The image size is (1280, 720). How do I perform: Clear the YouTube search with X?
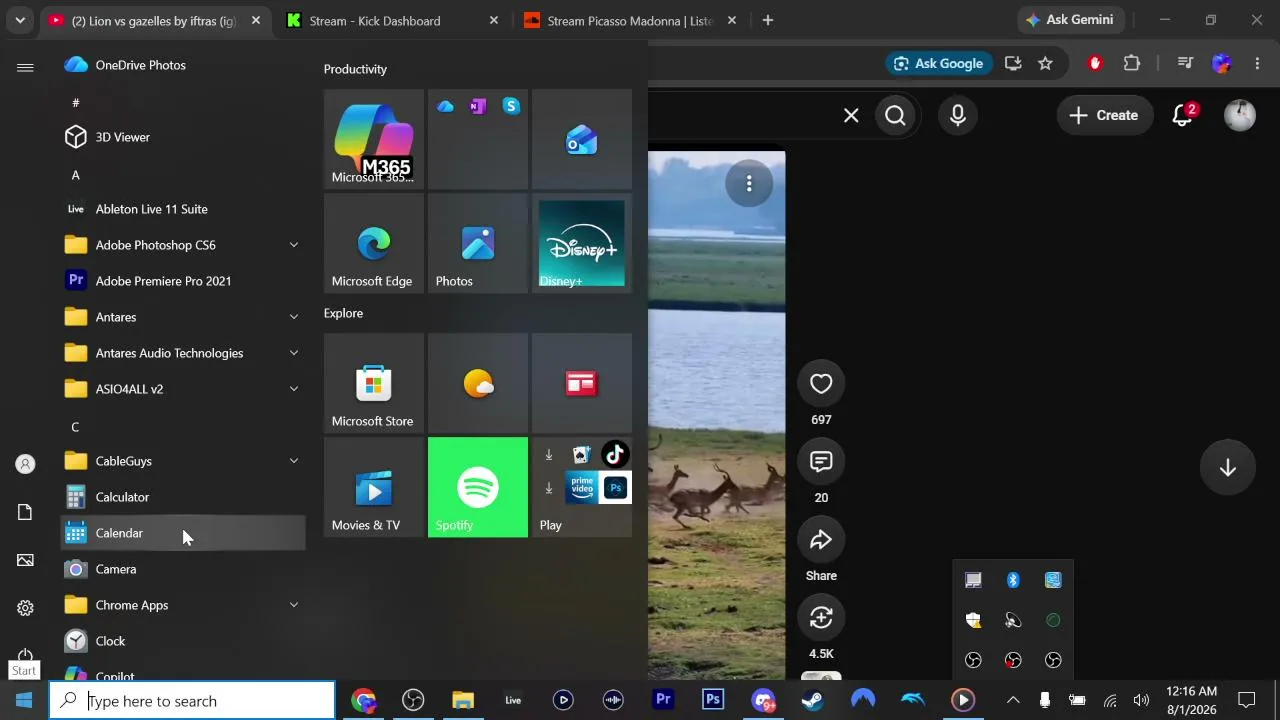tap(851, 116)
